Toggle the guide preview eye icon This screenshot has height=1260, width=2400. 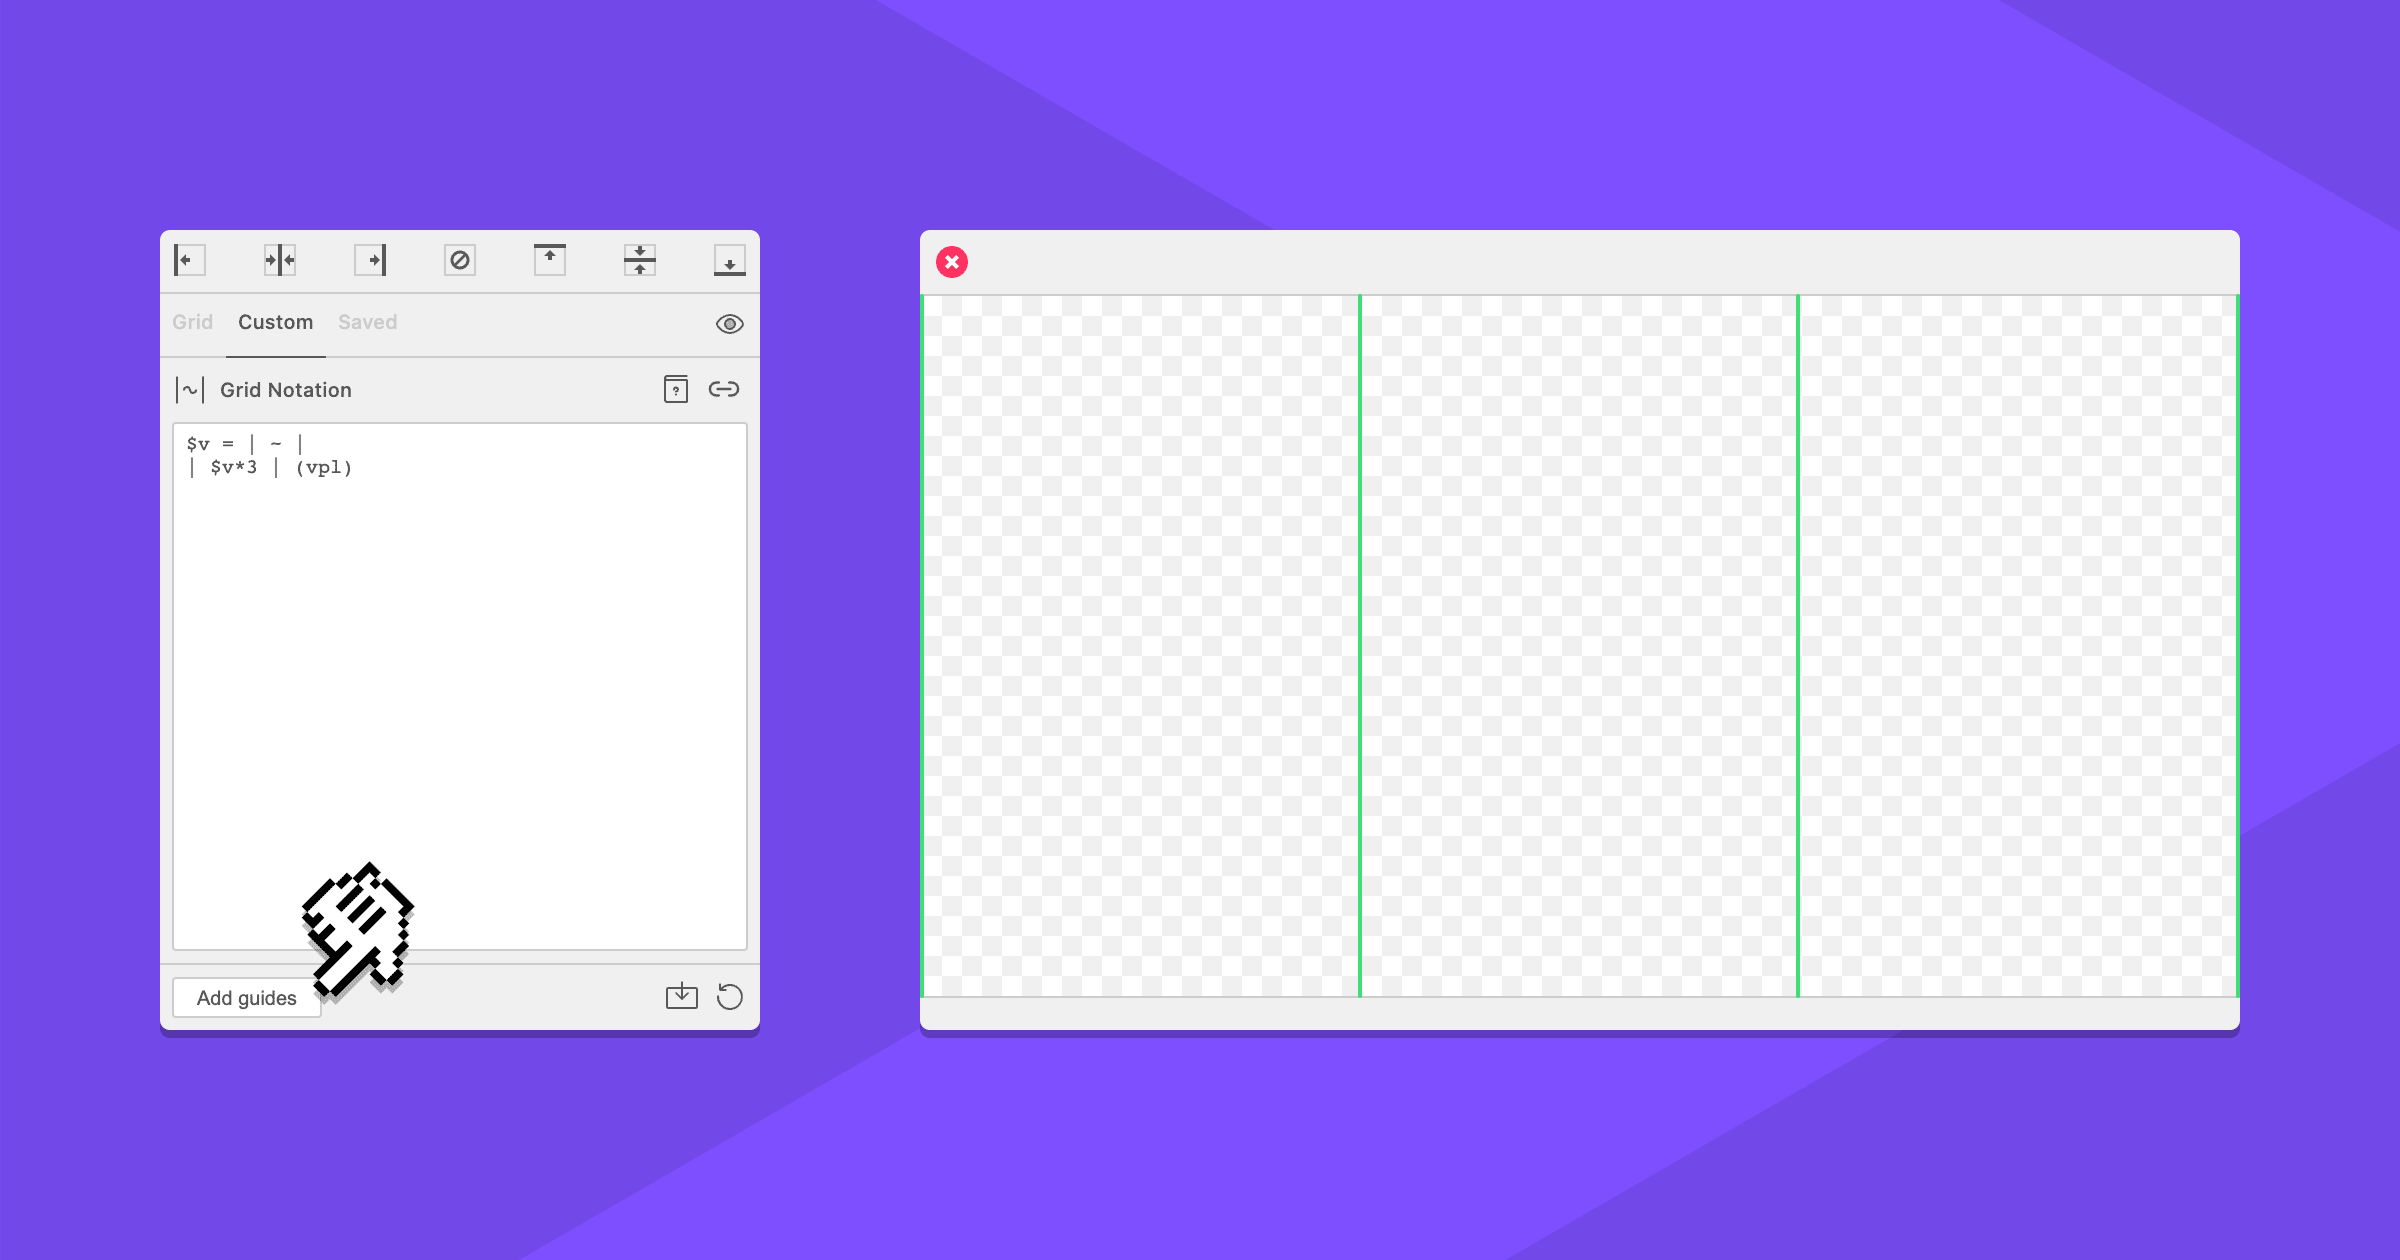[x=730, y=323]
